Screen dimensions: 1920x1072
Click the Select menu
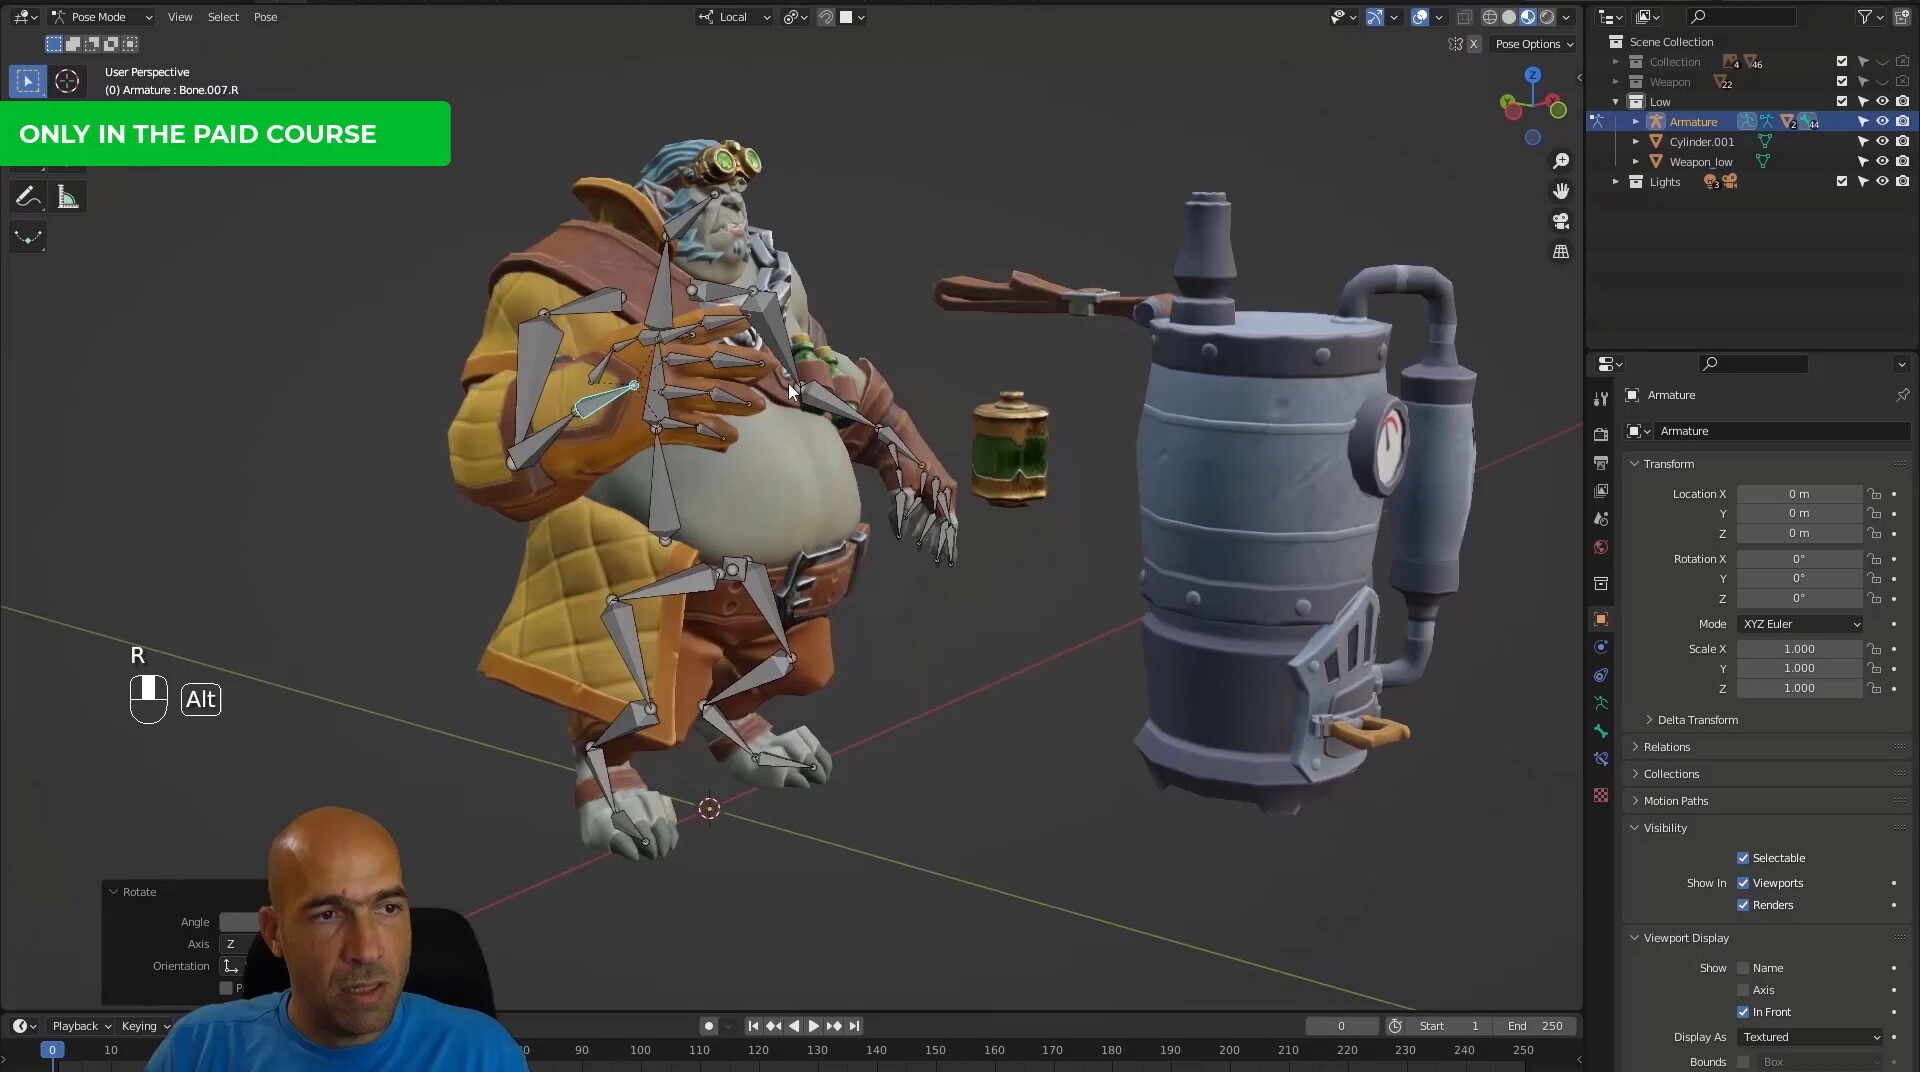[223, 17]
